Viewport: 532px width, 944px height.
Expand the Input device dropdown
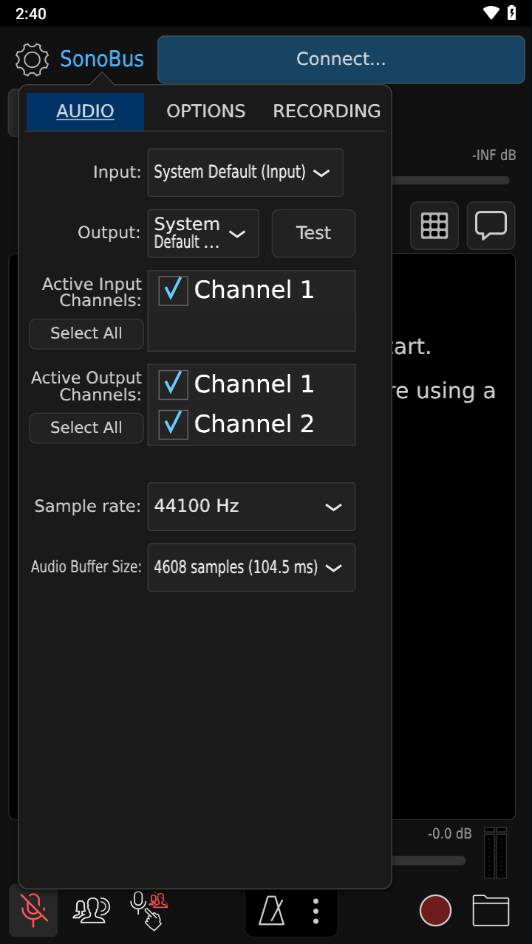click(246, 173)
